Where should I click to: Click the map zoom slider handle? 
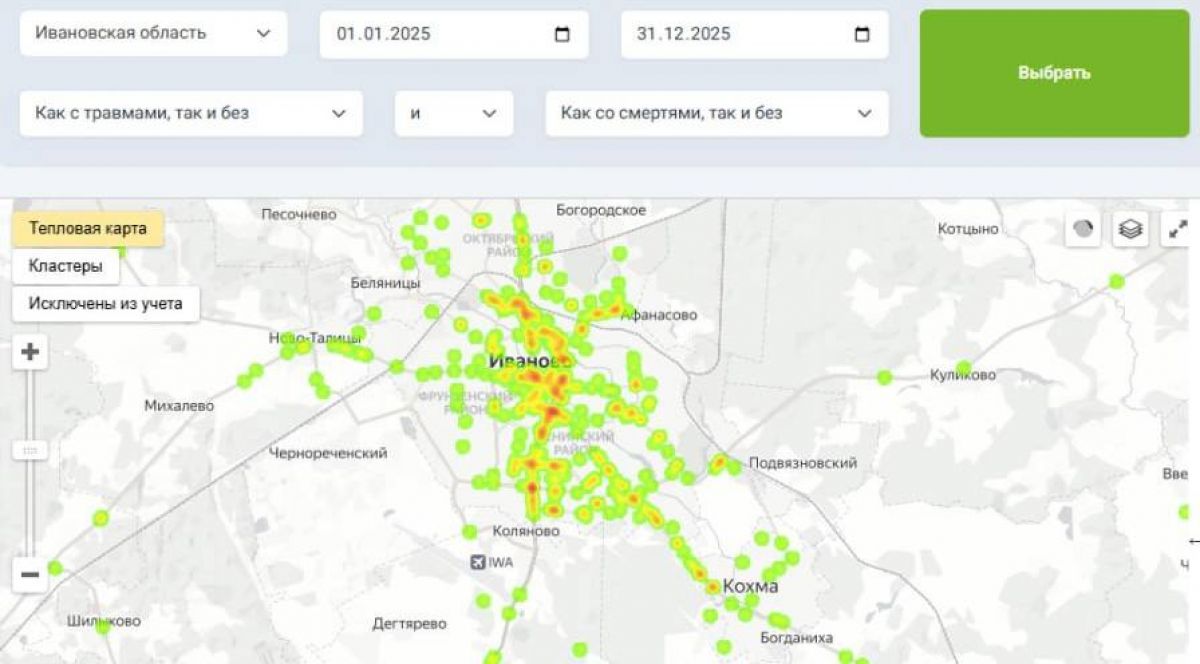tap(30, 451)
